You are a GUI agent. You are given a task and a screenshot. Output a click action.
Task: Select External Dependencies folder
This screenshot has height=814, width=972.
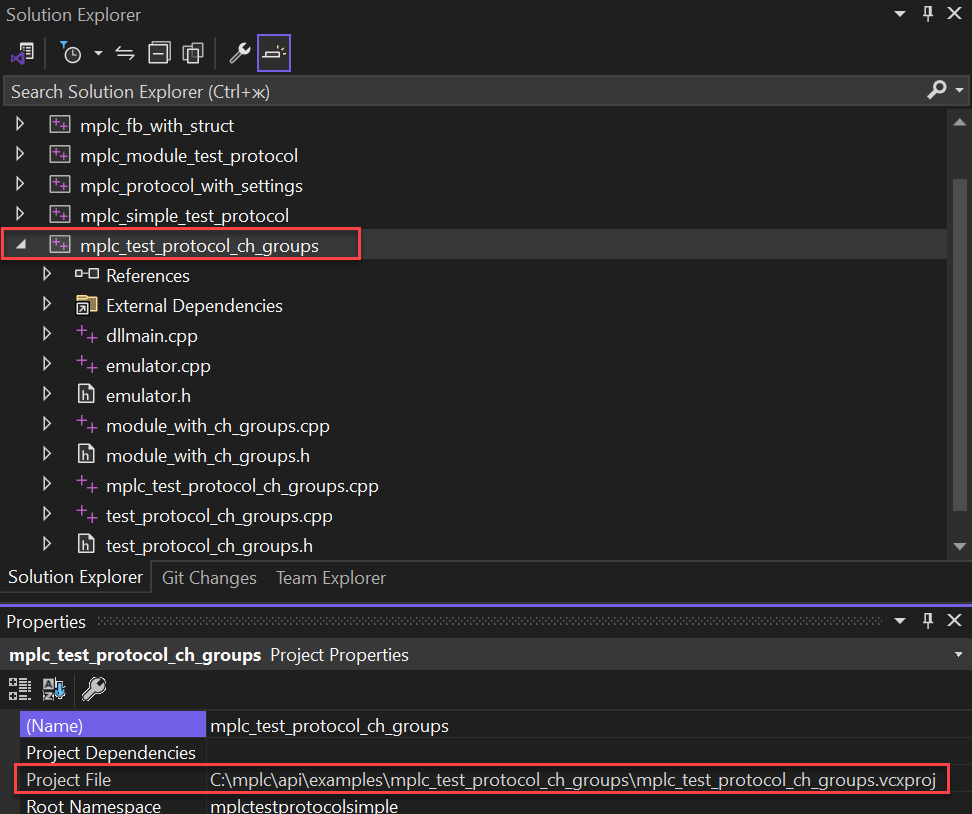[194, 306]
